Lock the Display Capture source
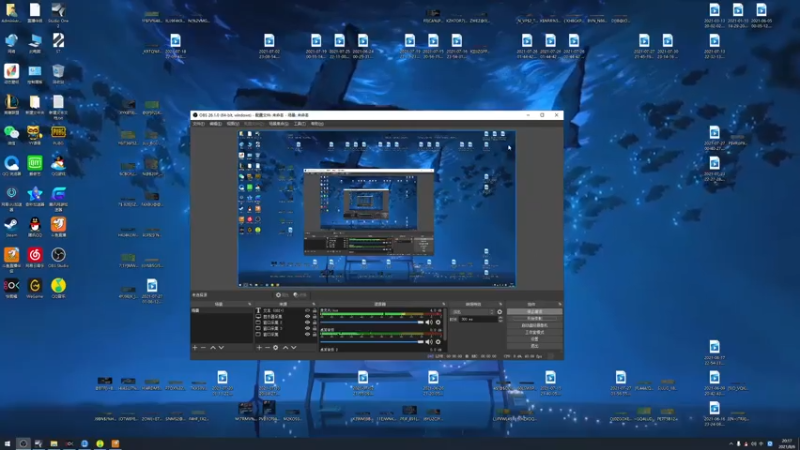The height and width of the screenshot is (450, 800). [x=314, y=316]
